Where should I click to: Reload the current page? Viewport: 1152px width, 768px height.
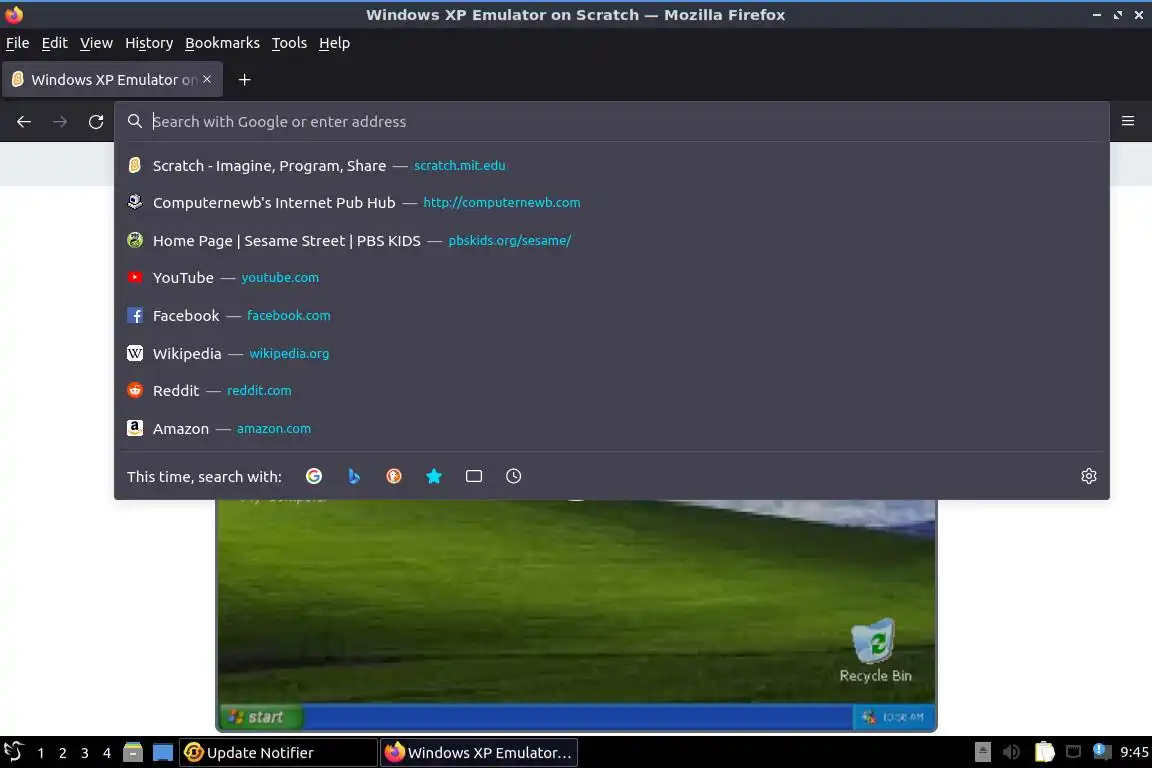coord(96,122)
